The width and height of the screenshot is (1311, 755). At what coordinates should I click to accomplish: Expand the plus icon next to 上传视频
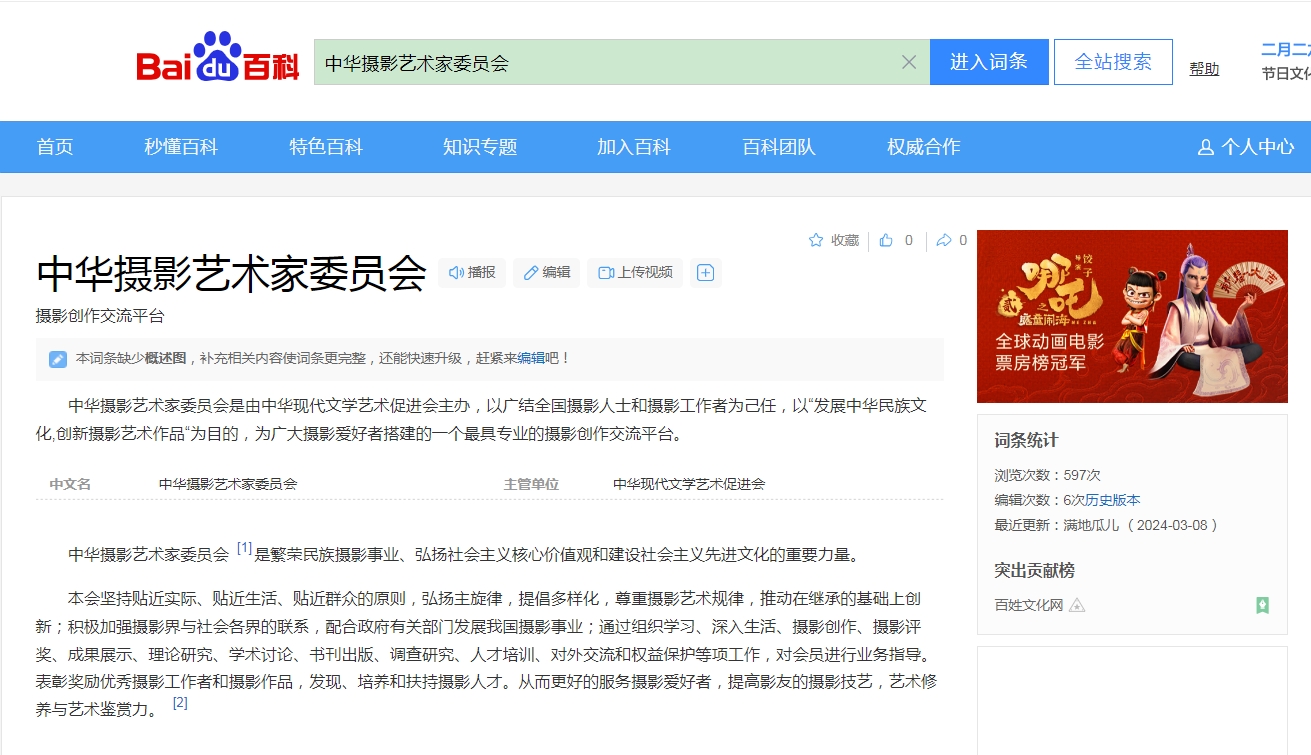(705, 273)
